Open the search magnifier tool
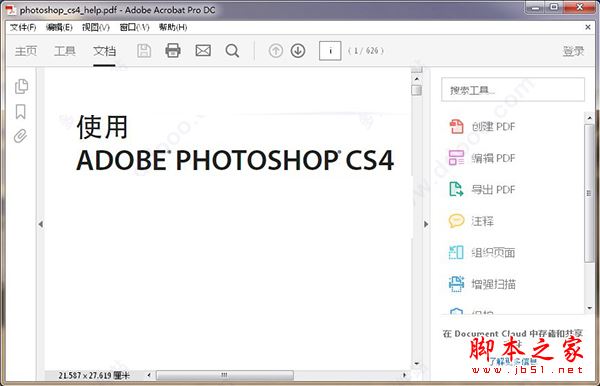 click(232, 50)
